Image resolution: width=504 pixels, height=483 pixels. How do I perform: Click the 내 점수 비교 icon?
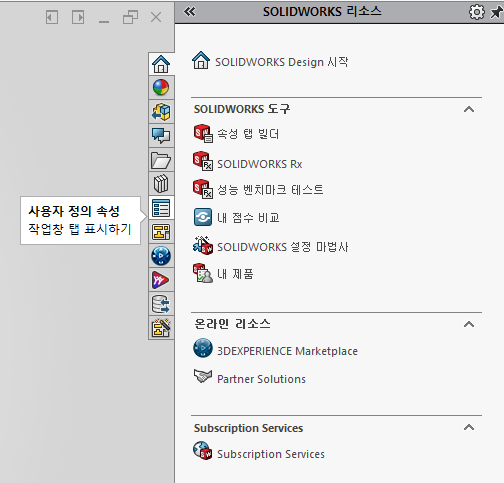point(203,217)
